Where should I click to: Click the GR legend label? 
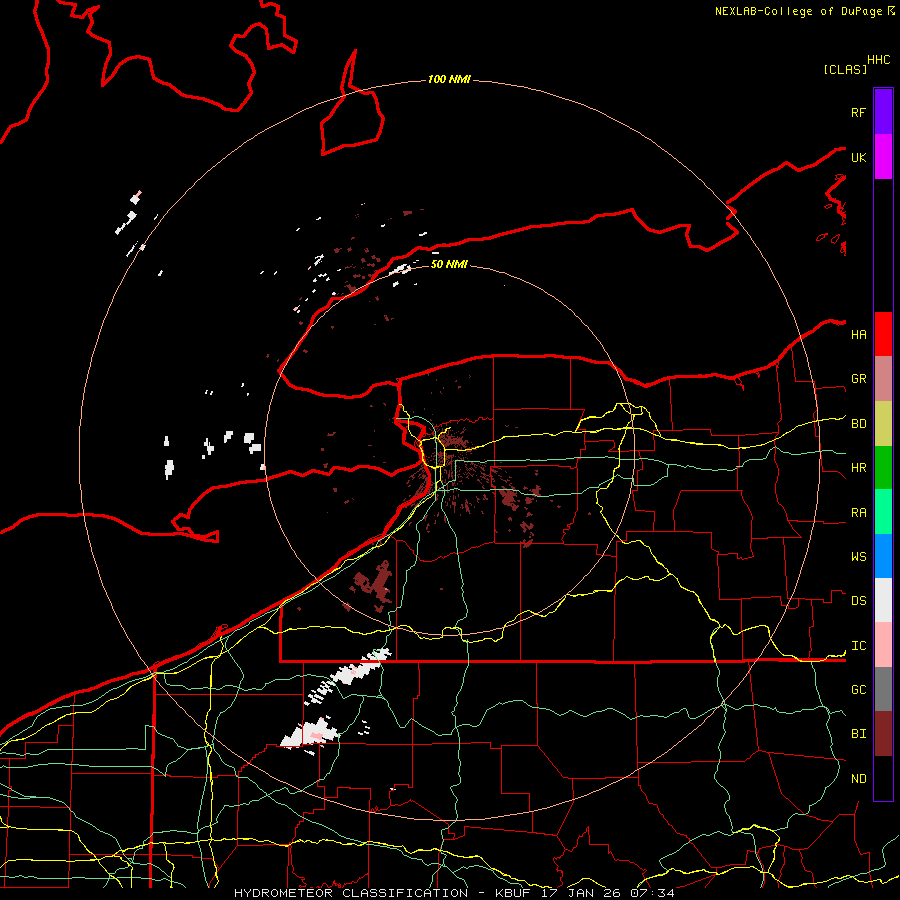858,379
